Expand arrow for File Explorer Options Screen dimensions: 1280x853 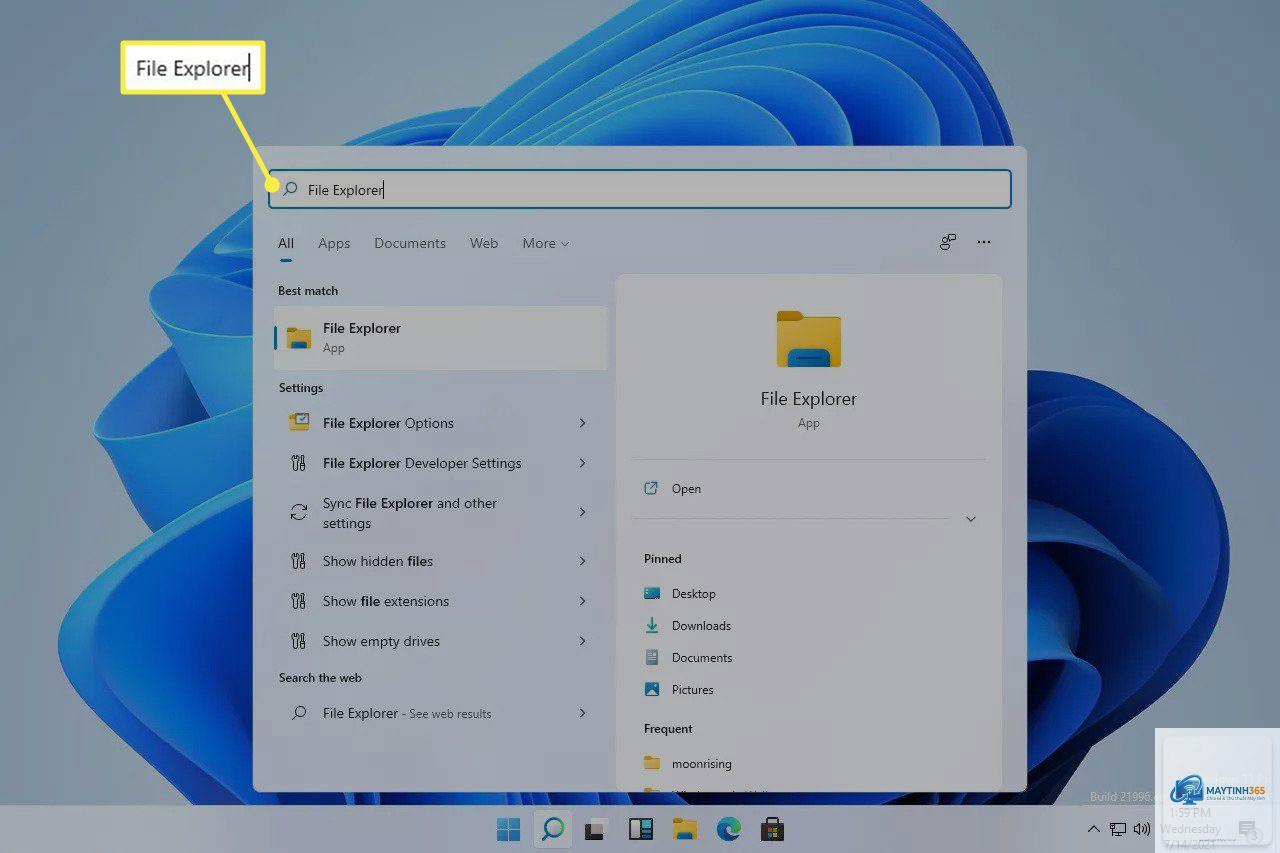[582, 423]
